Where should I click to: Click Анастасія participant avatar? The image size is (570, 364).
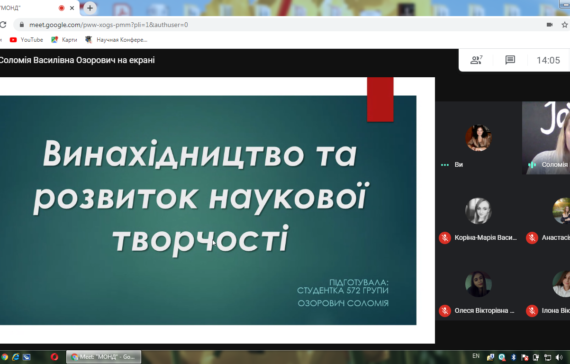coord(561,211)
